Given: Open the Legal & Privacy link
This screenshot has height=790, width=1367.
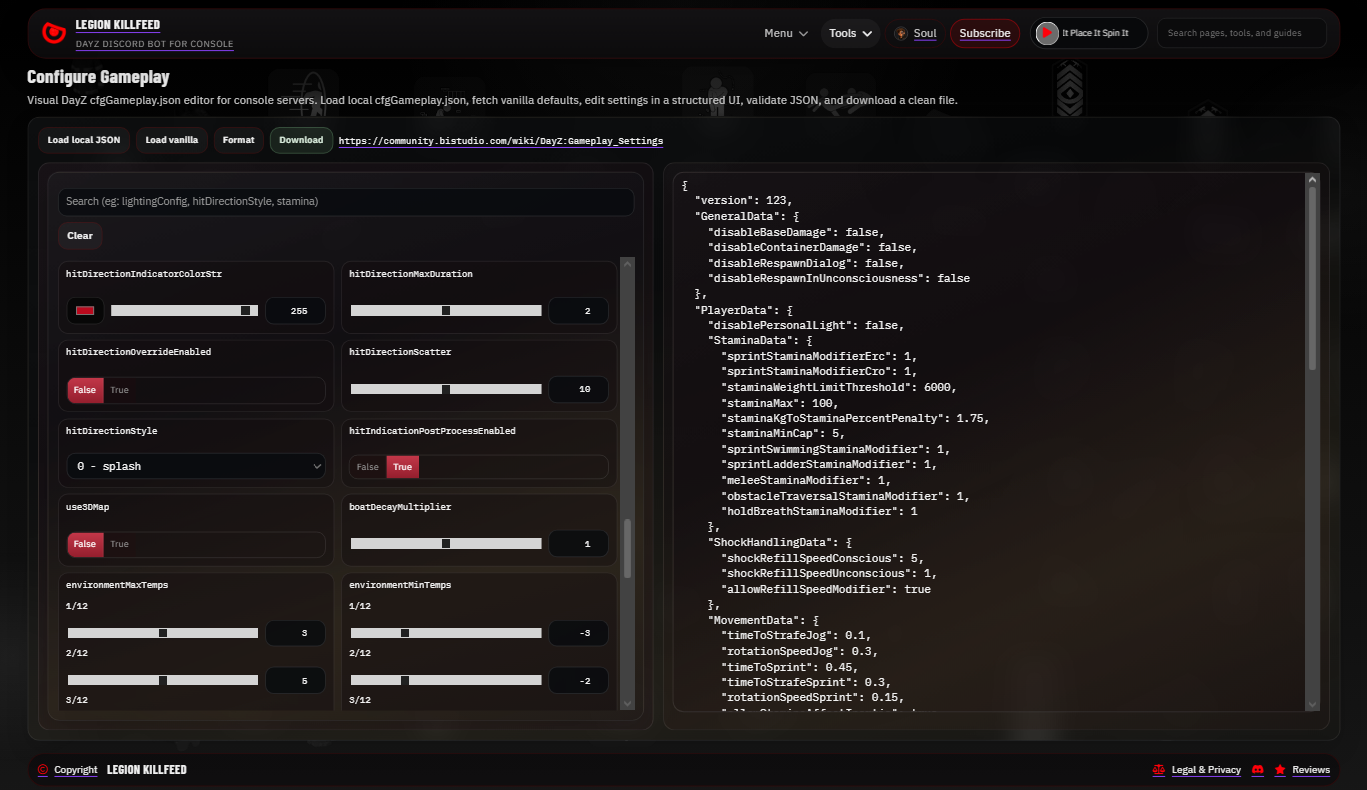Looking at the screenshot, I should (1206, 770).
